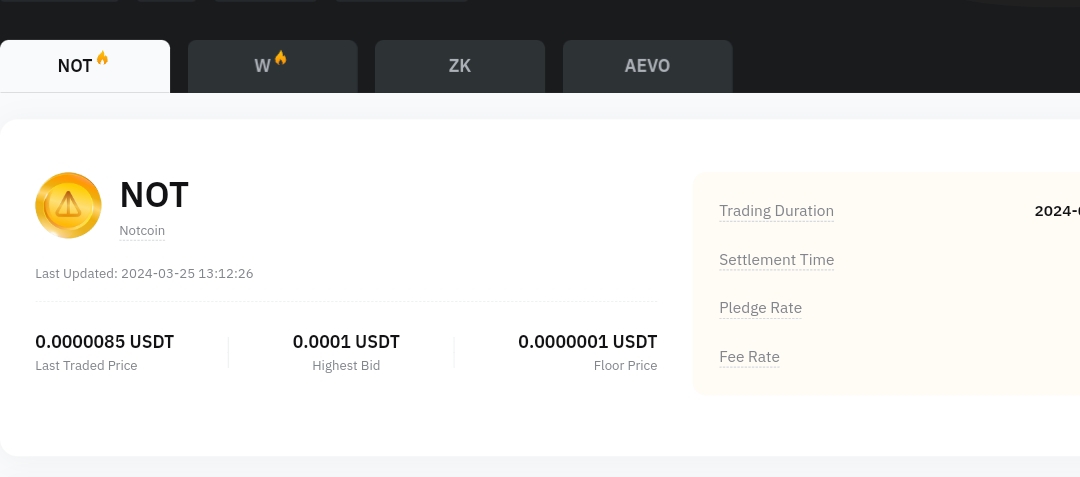Click the gold Notcoin coin icon

(x=68, y=205)
